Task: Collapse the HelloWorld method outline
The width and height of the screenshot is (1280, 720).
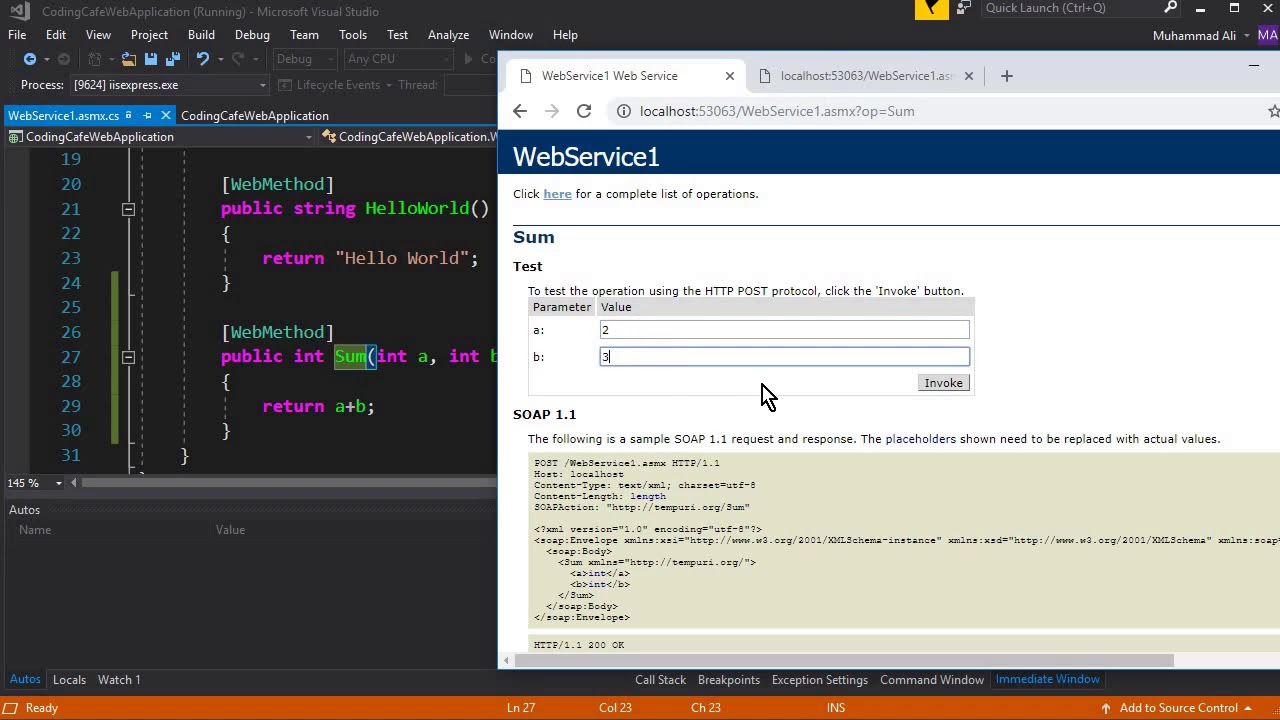Action: 128,209
